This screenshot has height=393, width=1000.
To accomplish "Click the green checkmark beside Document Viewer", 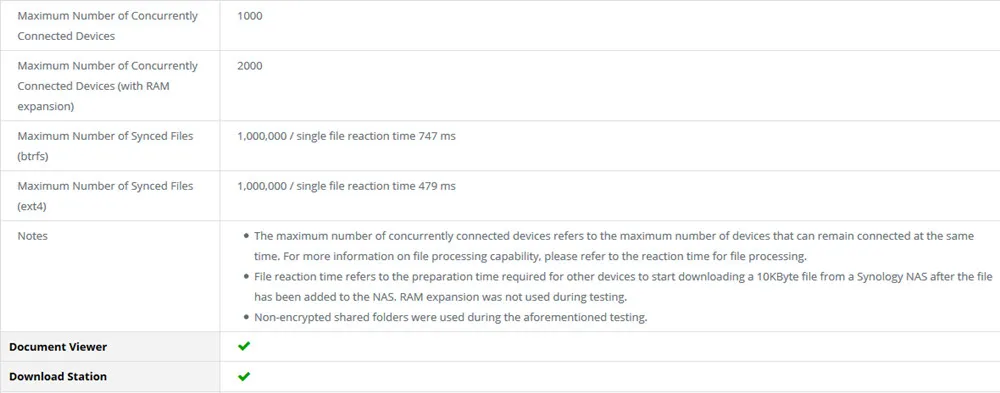I will [244, 346].
